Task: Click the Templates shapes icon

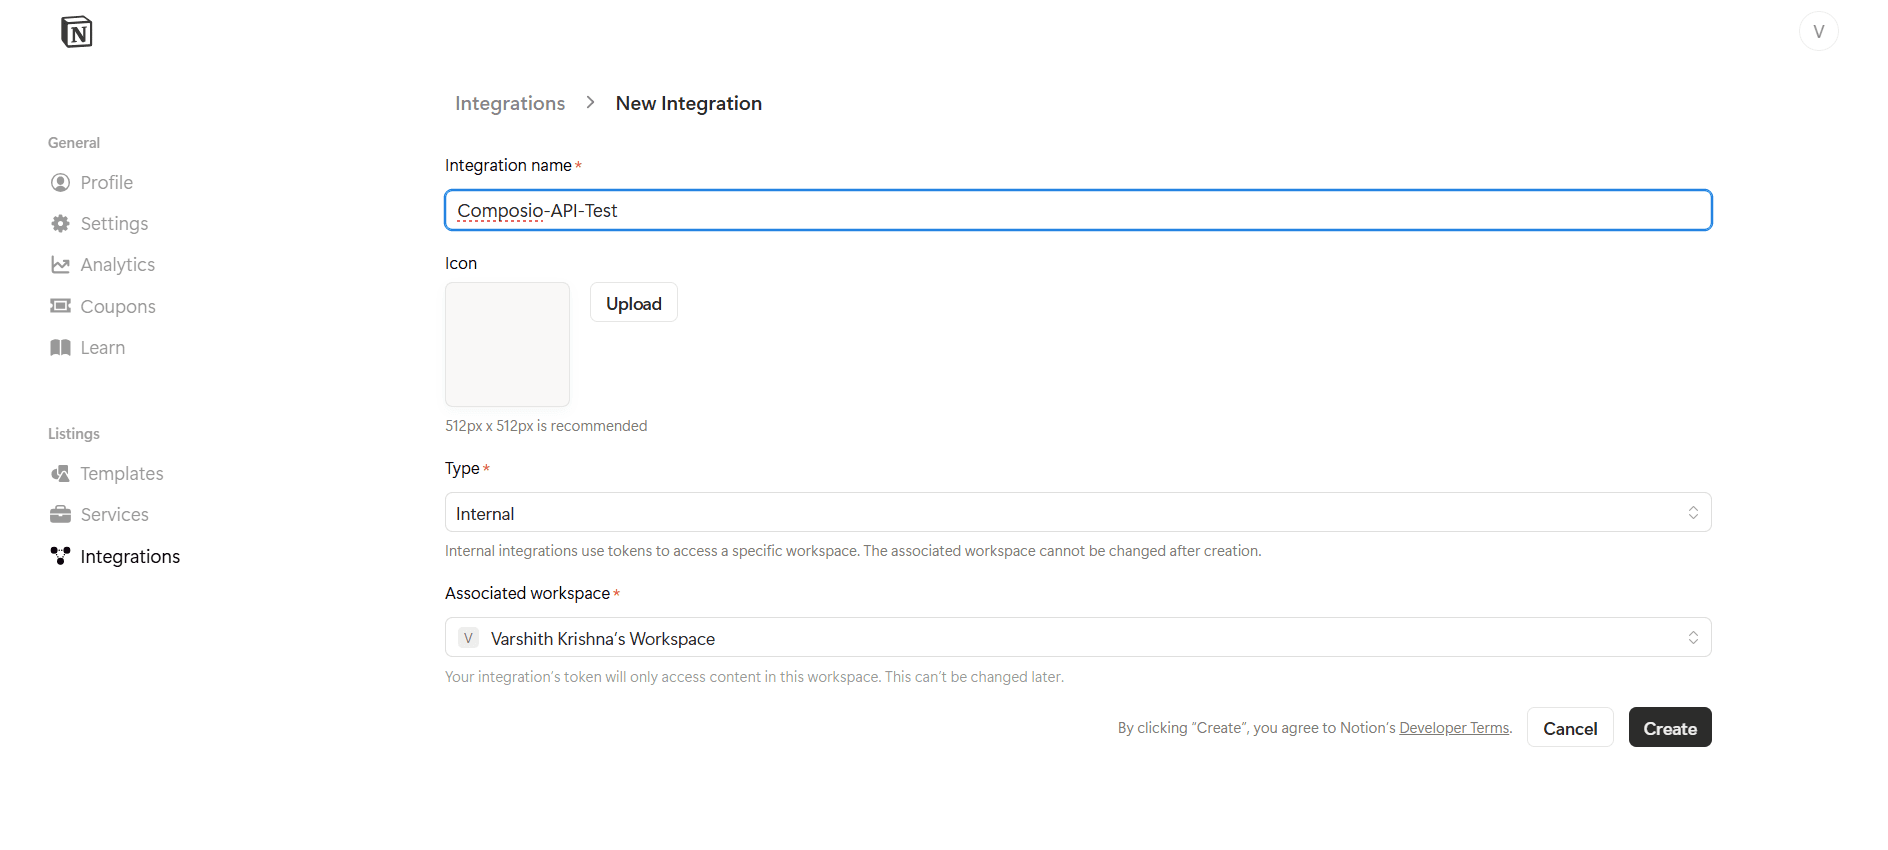Action: [61, 473]
